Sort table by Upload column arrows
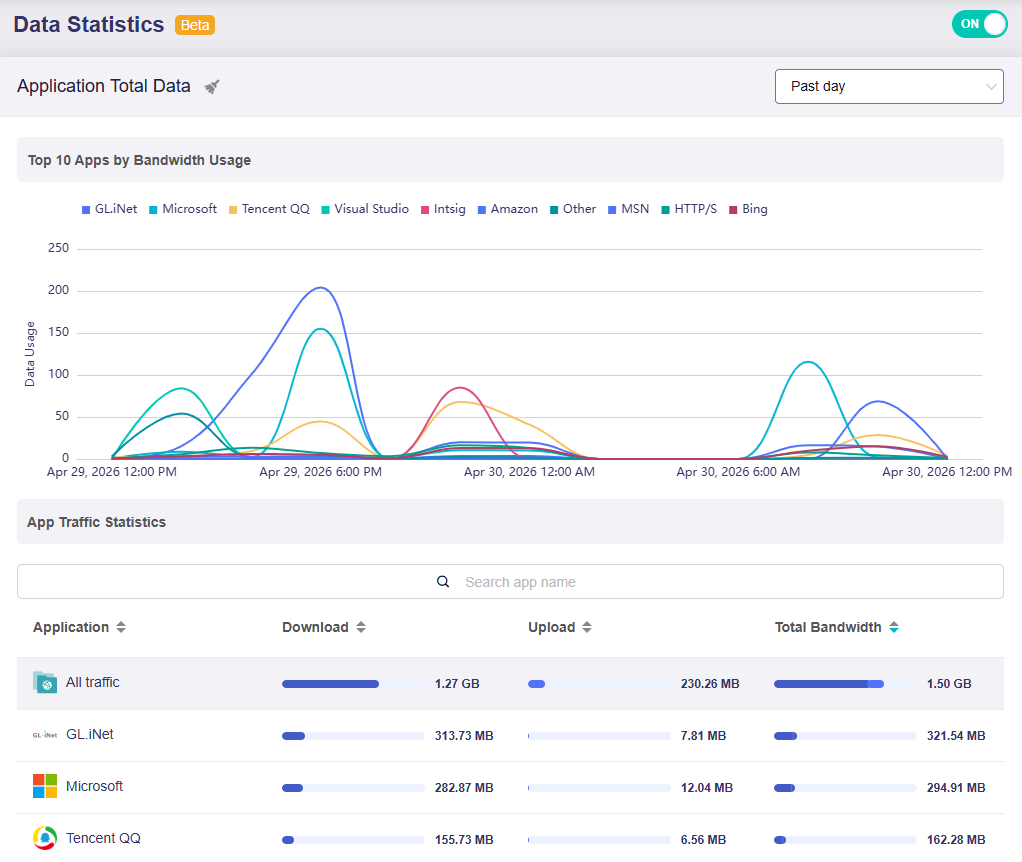Screen dimensions: 1022x862 (587, 627)
